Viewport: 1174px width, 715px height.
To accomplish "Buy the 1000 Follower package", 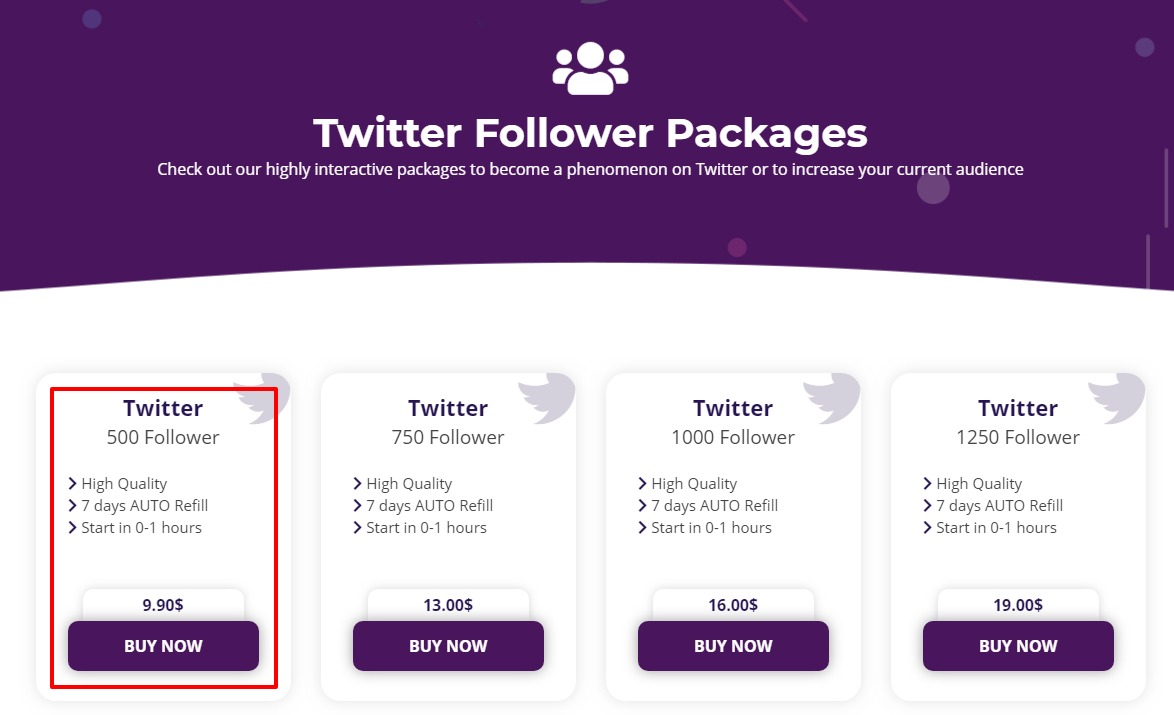I will click(733, 645).
